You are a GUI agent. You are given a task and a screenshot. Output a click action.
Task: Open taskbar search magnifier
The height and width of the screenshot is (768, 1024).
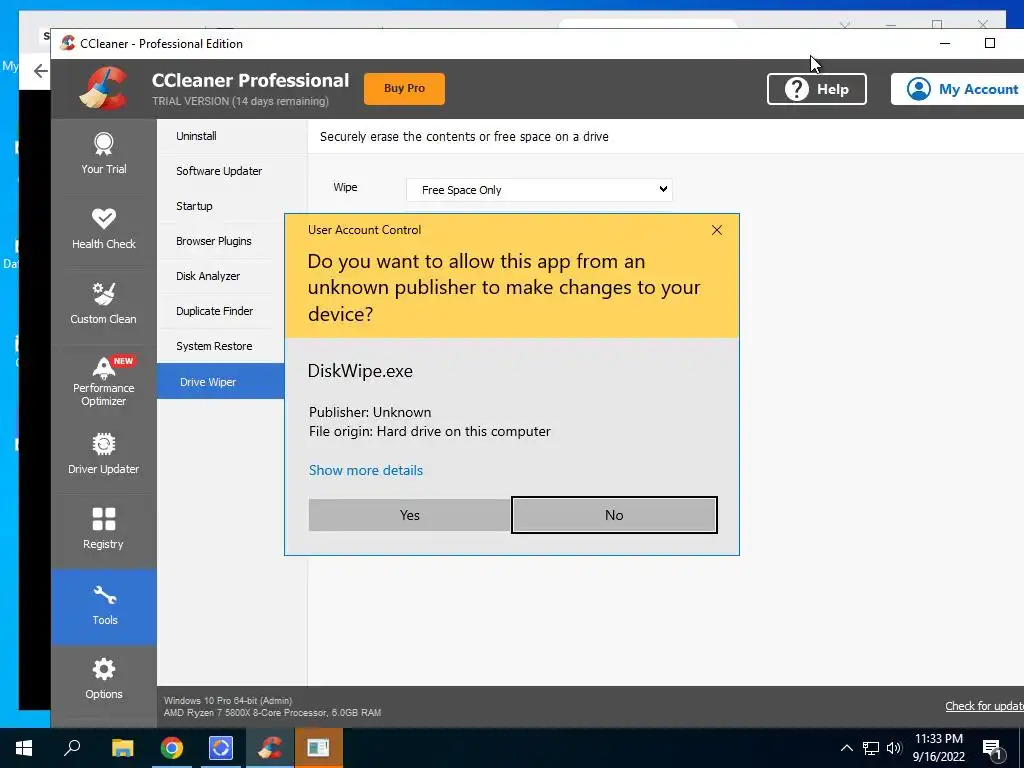tap(72, 748)
